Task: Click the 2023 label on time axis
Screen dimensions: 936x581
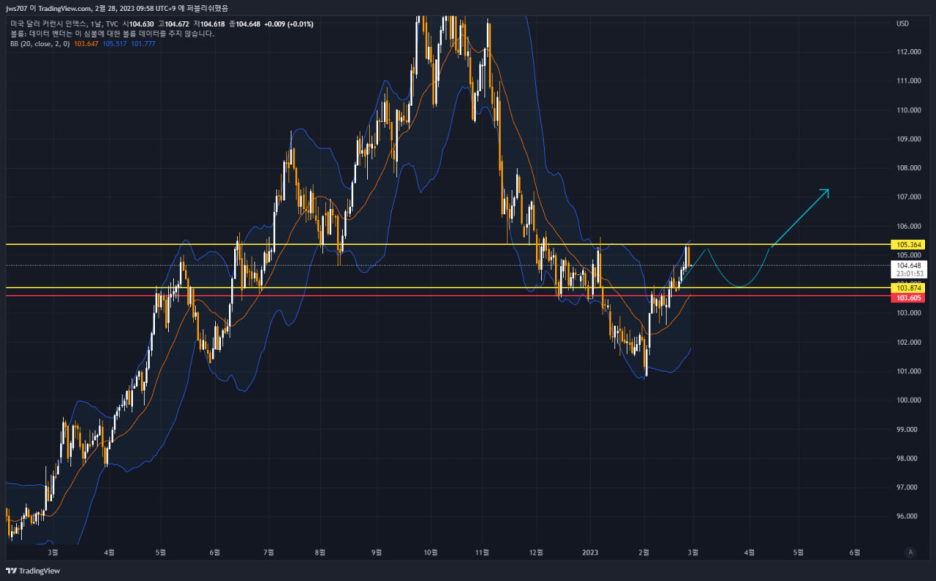Action: (x=590, y=552)
